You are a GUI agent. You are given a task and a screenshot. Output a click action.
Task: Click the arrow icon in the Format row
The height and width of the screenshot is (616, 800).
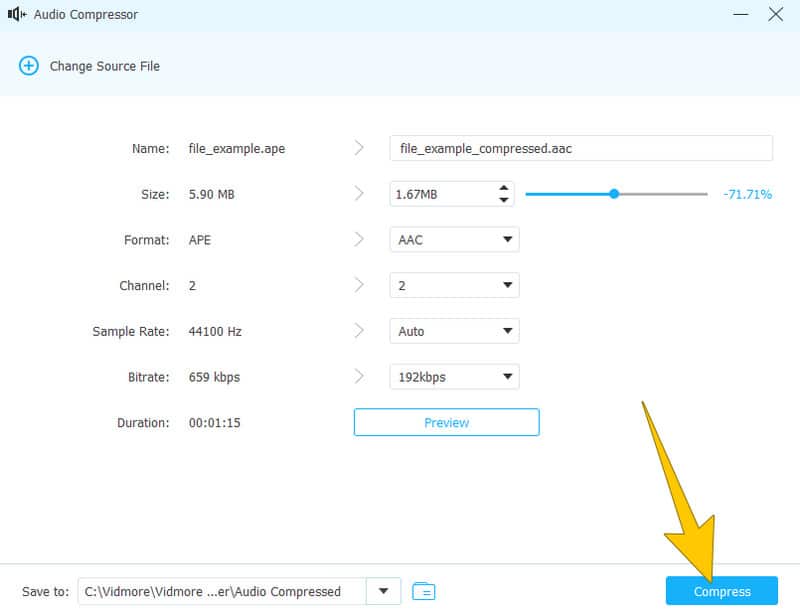(x=359, y=240)
